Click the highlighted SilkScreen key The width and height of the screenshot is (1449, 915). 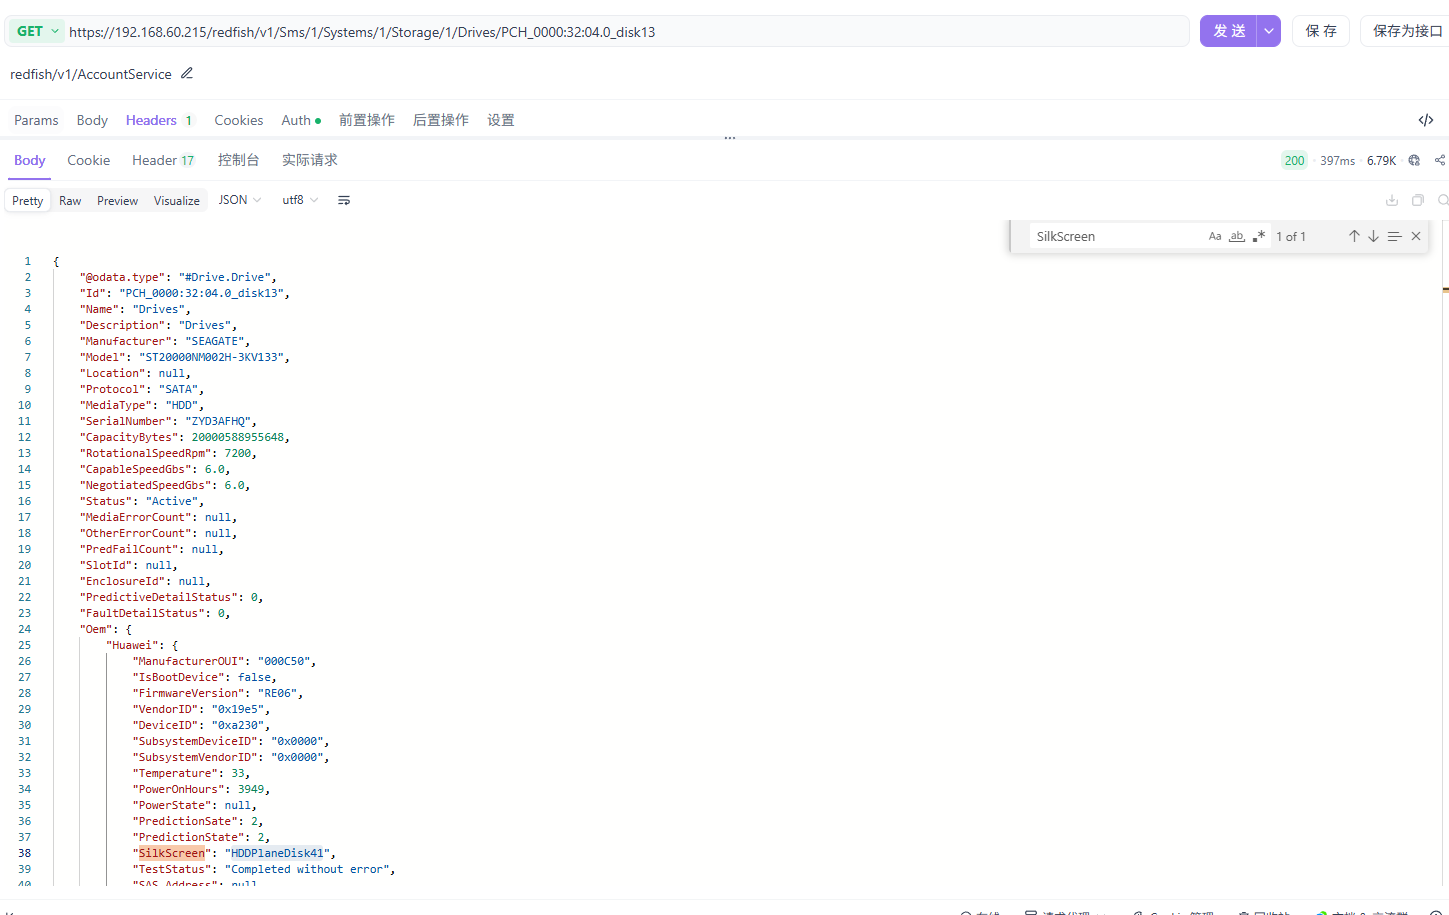click(172, 853)
